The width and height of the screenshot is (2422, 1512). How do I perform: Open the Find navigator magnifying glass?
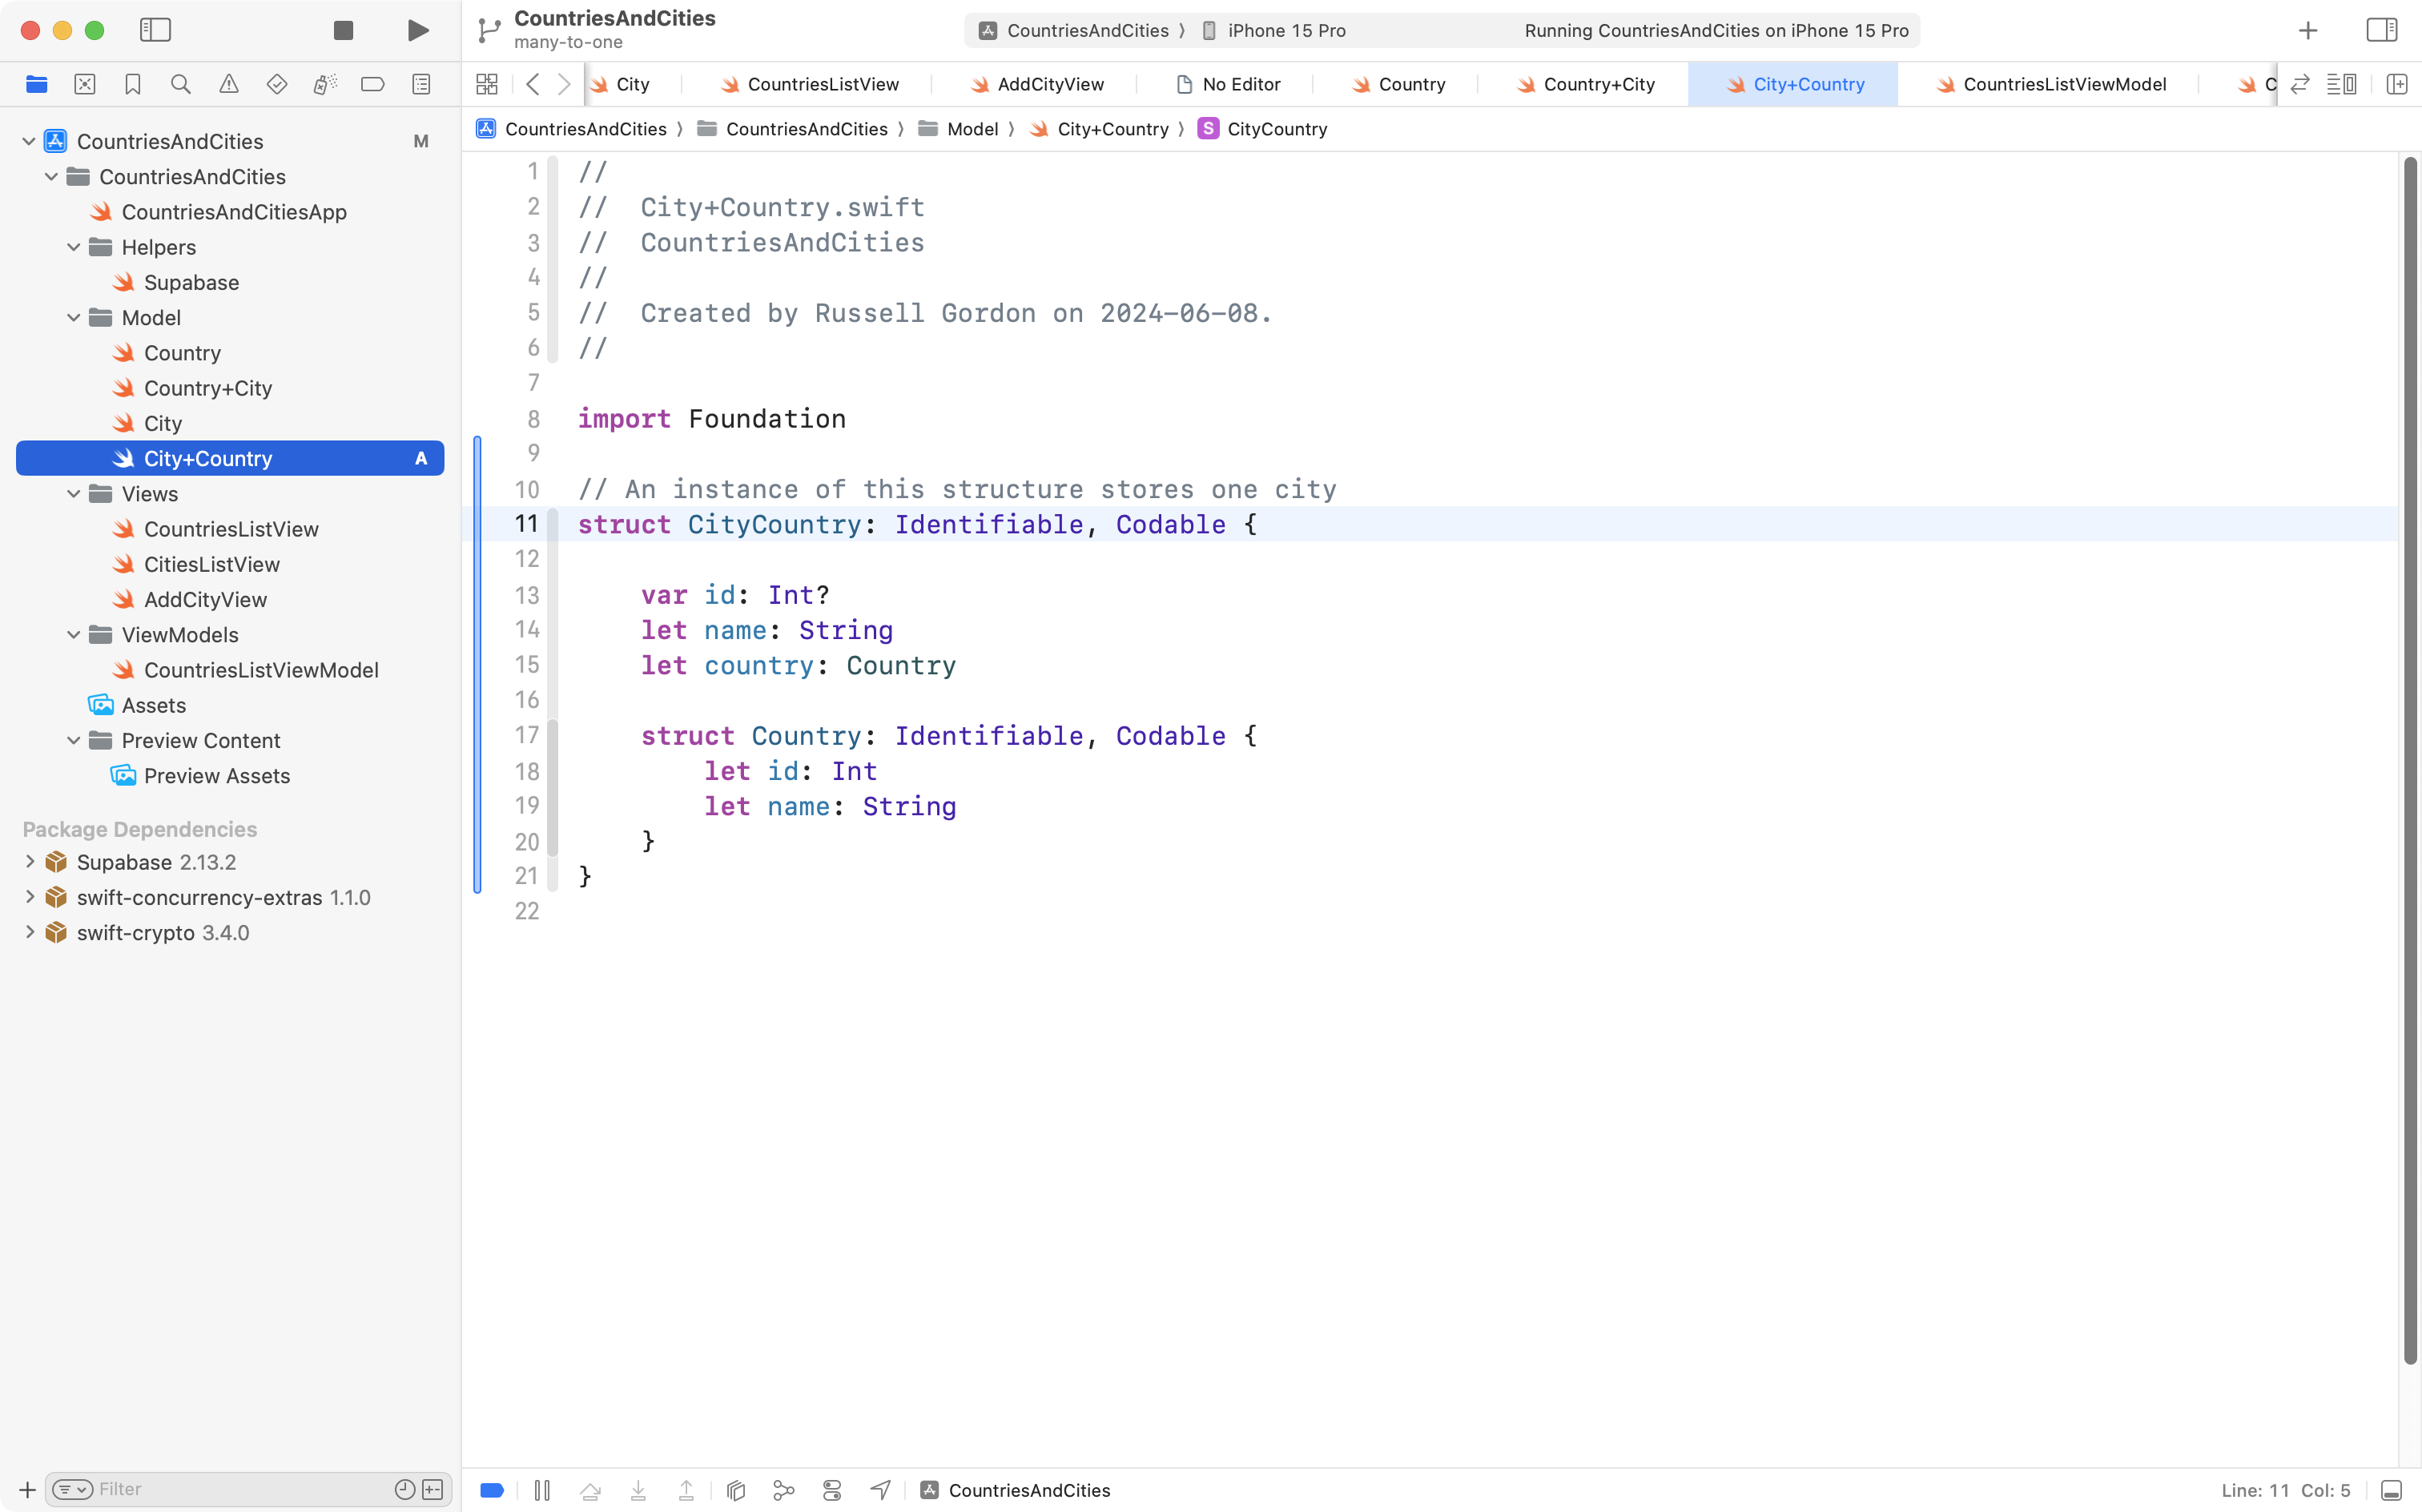181,84
